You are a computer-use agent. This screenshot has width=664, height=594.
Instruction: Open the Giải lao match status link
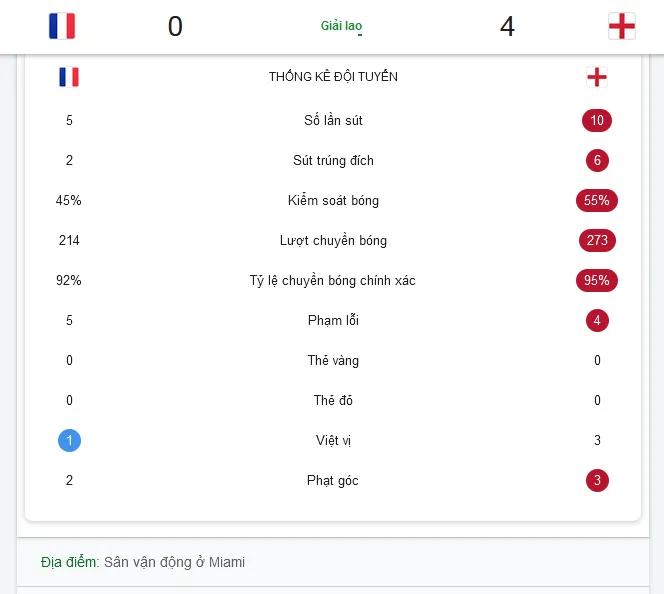341,26
